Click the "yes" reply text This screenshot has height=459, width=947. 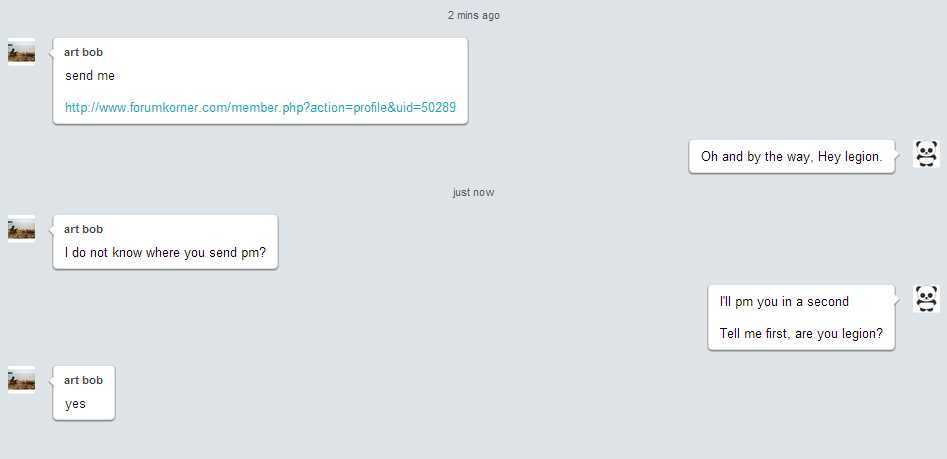point(75,404)
